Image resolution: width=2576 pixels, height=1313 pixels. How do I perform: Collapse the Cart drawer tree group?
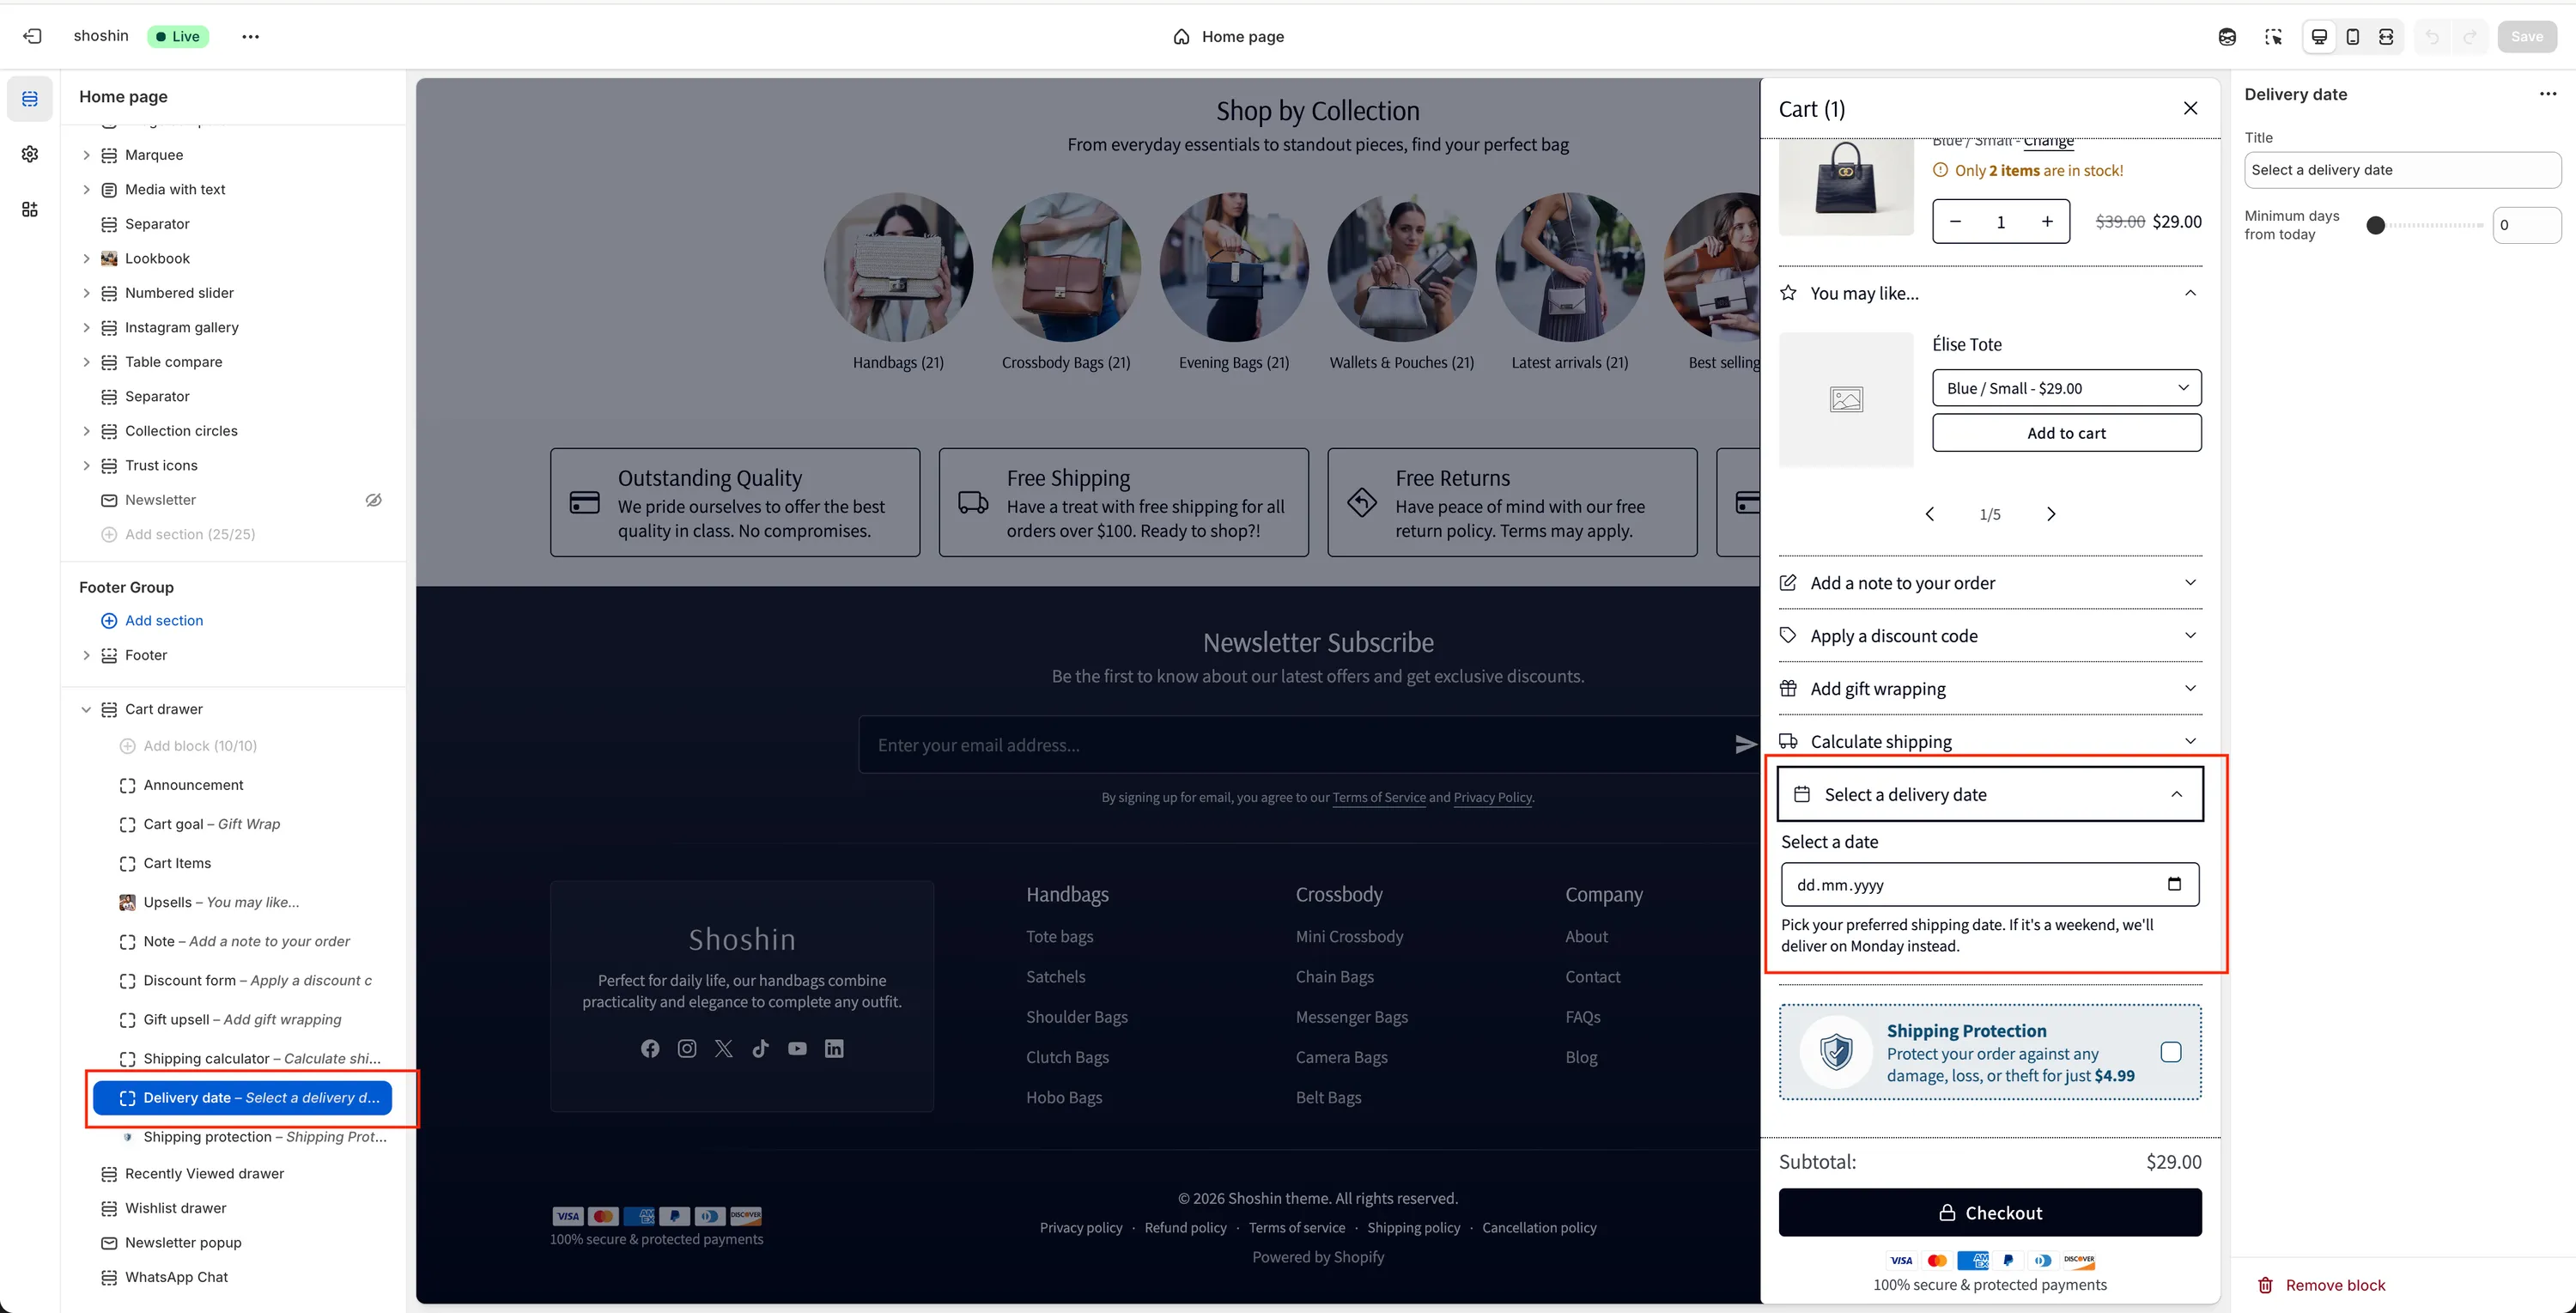(x=86, y=709)
